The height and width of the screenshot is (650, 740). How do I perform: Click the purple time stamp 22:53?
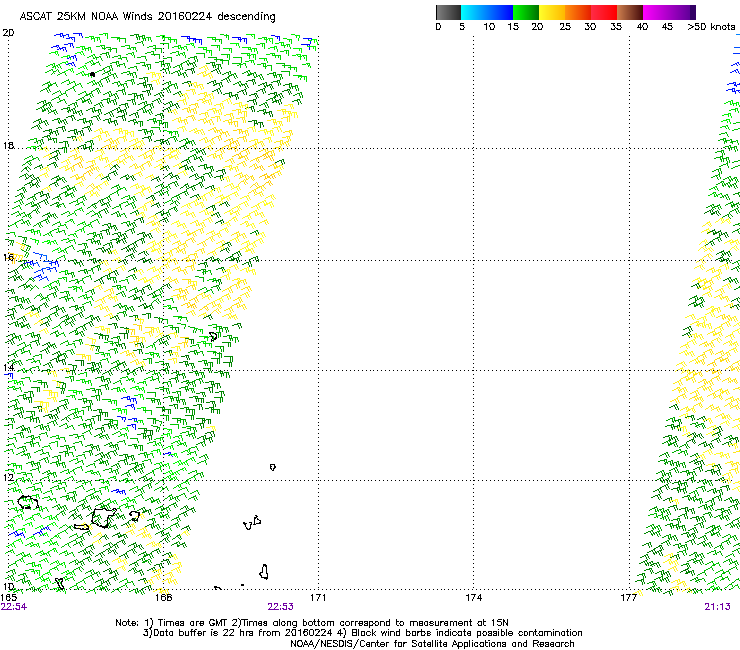[280, 607]
